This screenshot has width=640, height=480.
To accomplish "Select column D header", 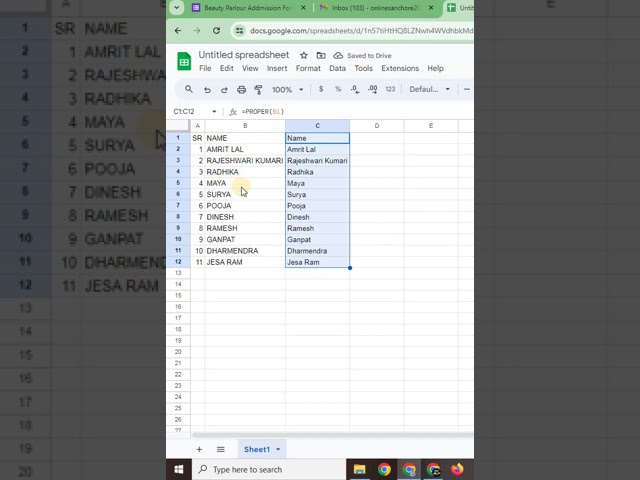I will (x=377, y=126).
